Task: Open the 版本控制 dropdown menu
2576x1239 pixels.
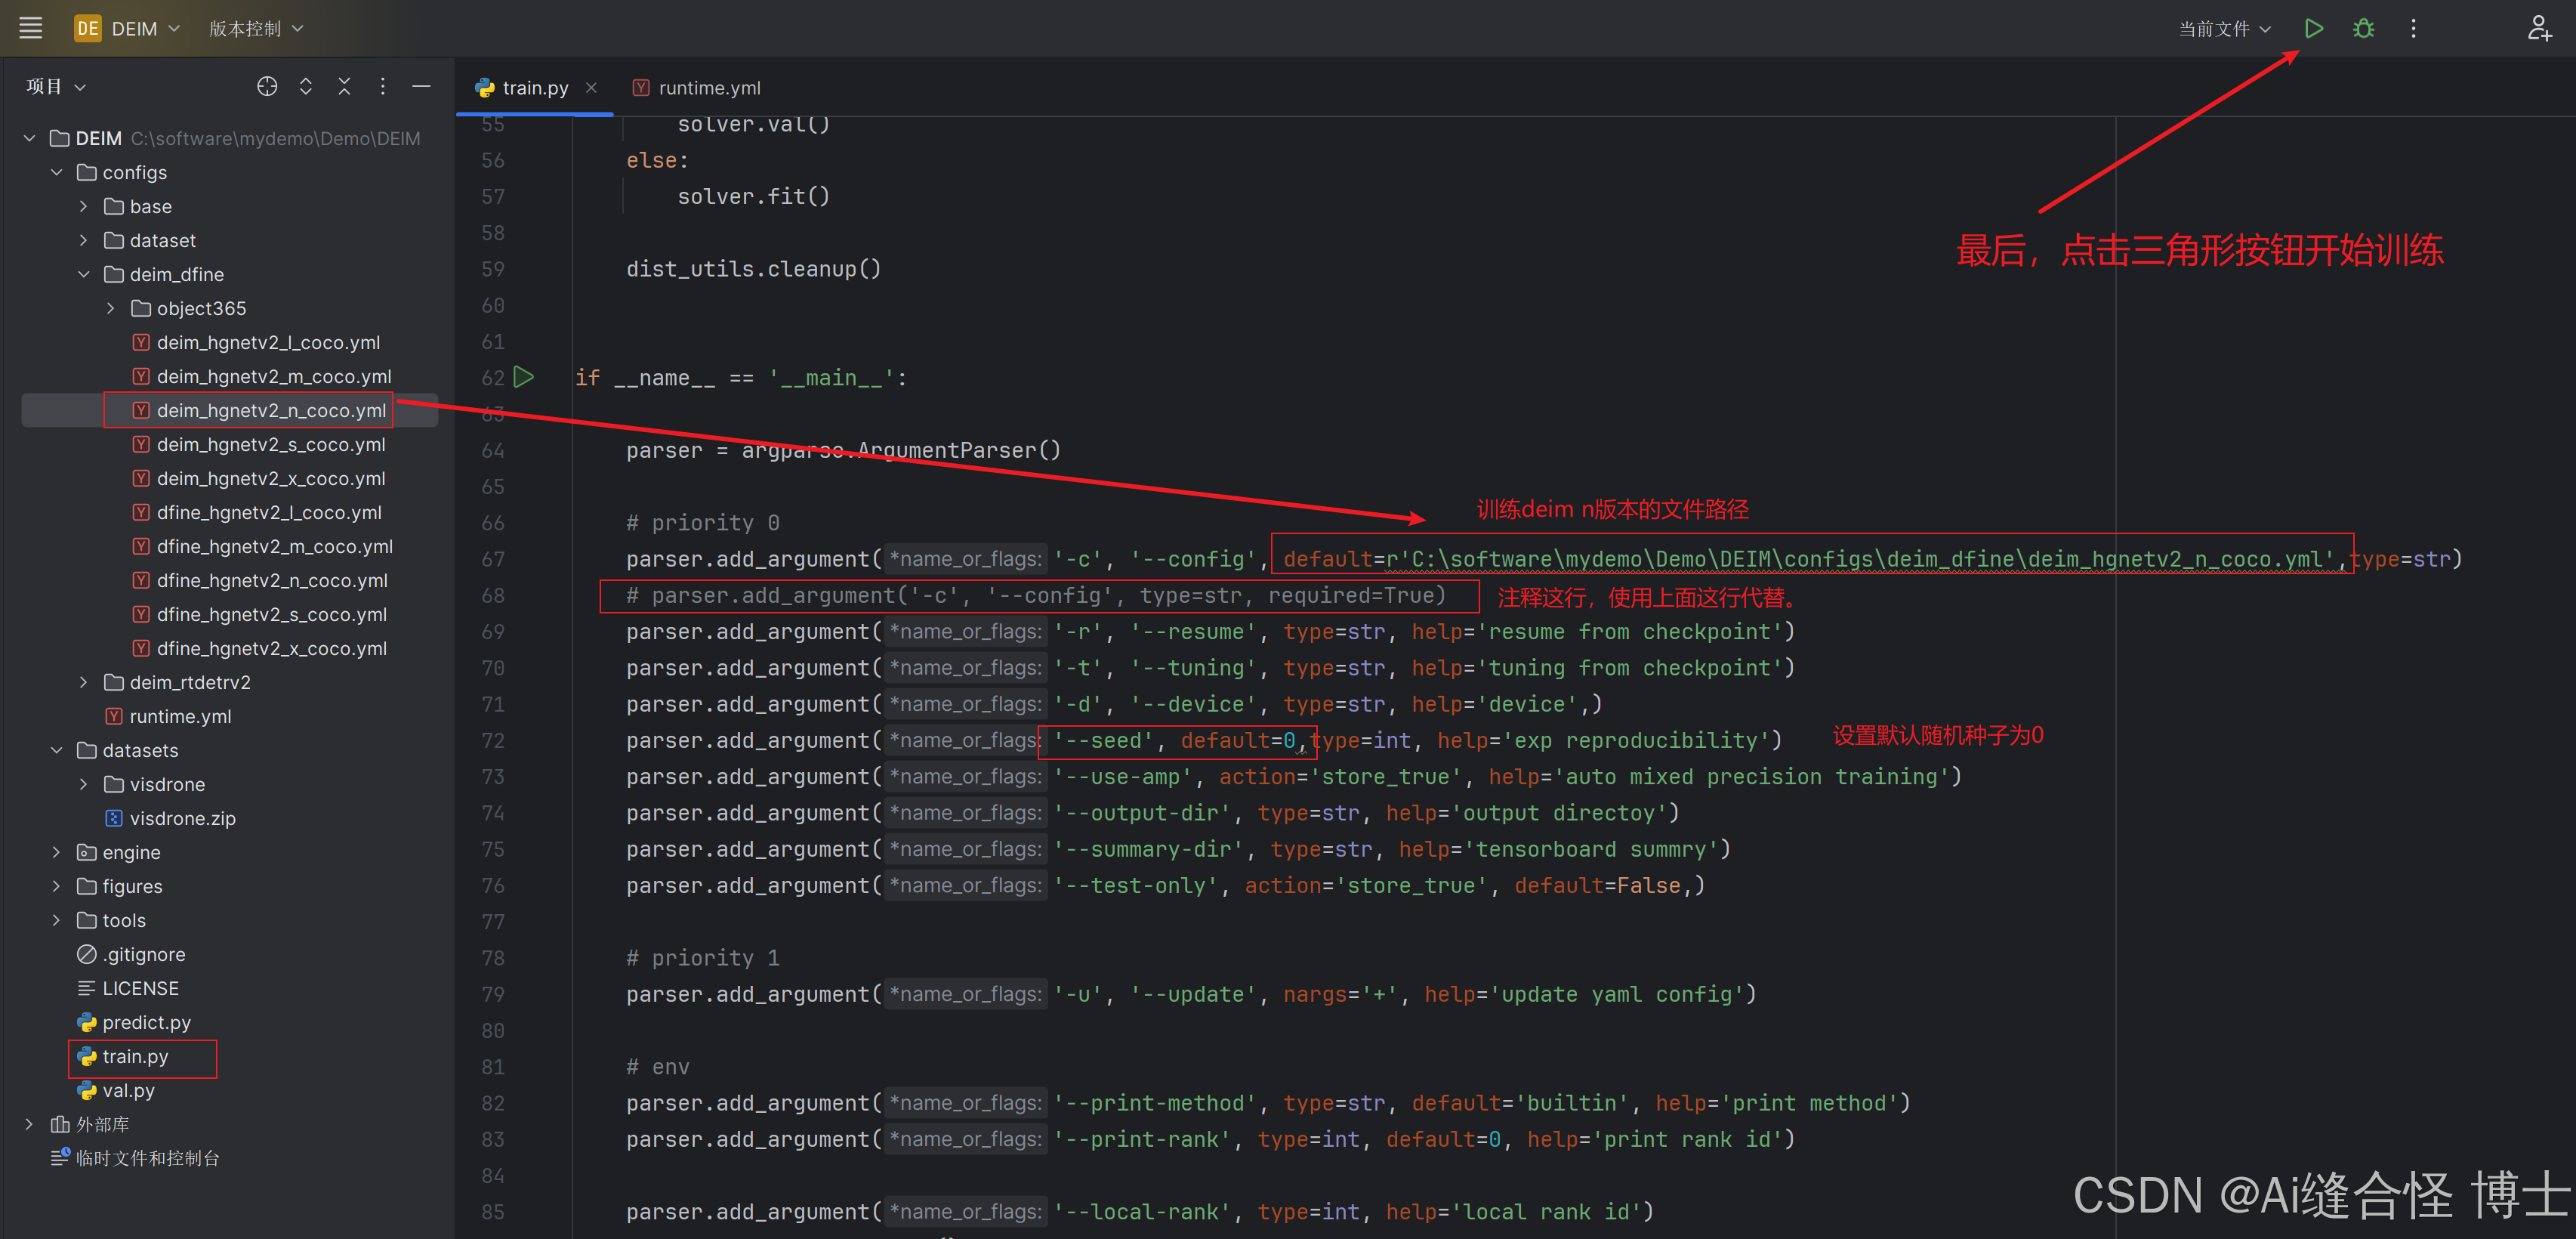Action: click(255, 28)
